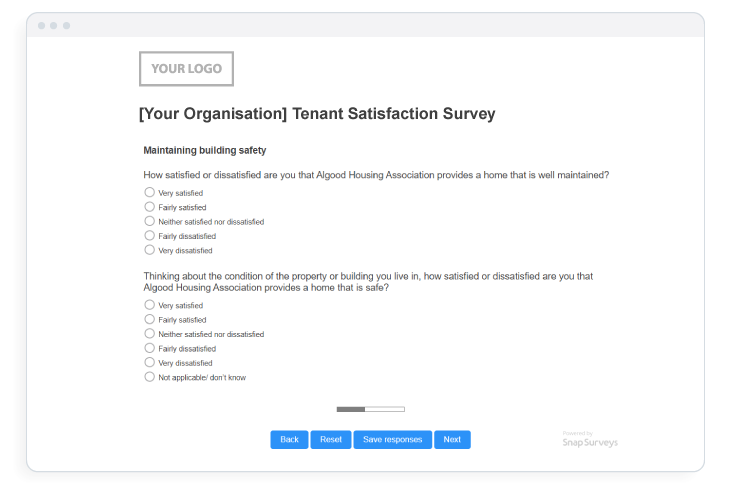Go to previous page with Back button
Image resolution: width=730 pixels, height=487 pixels.
pyautogui.click(x=289, y=440)
